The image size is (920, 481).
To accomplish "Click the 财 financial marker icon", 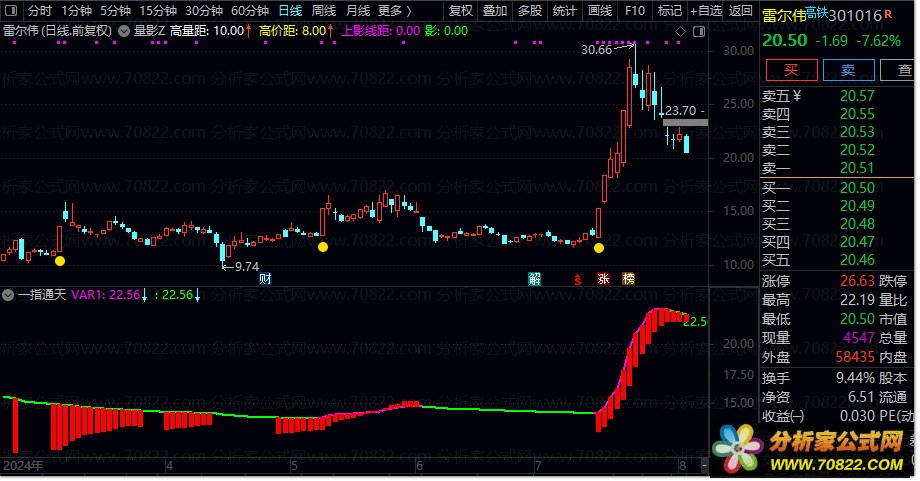I will coord(265,279).
